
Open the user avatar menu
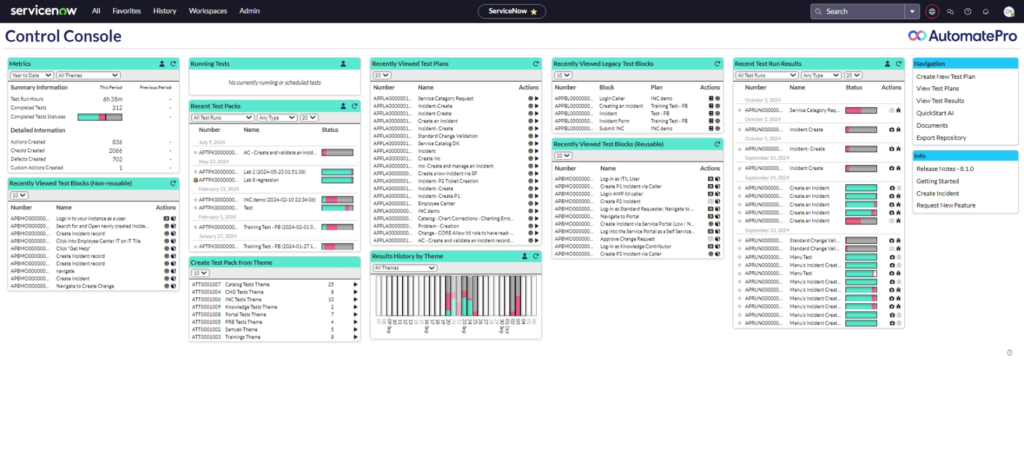point(1008,11)
